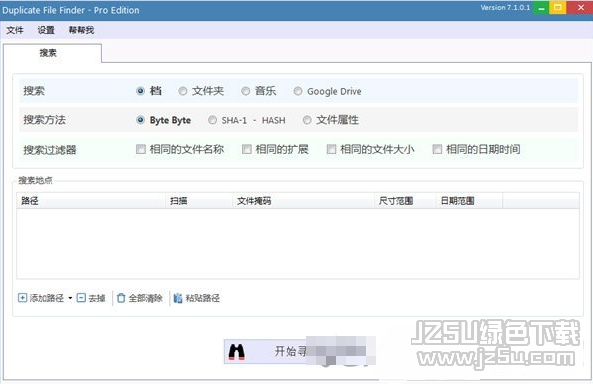593x384 pixels.
Task: Click the 尺寸范围 column header
Action: click(x=405, y=201)
